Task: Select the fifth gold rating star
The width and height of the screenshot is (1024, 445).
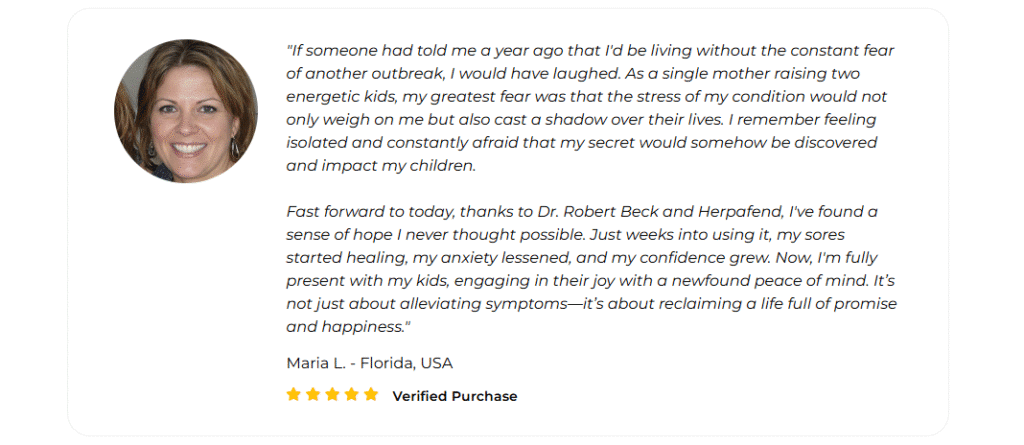Action: coord(372,394)
